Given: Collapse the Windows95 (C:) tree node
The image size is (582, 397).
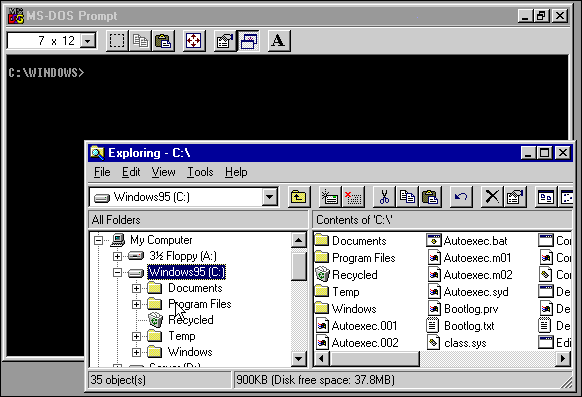Looking at the screenshot, I should click(x=117, y=273).
